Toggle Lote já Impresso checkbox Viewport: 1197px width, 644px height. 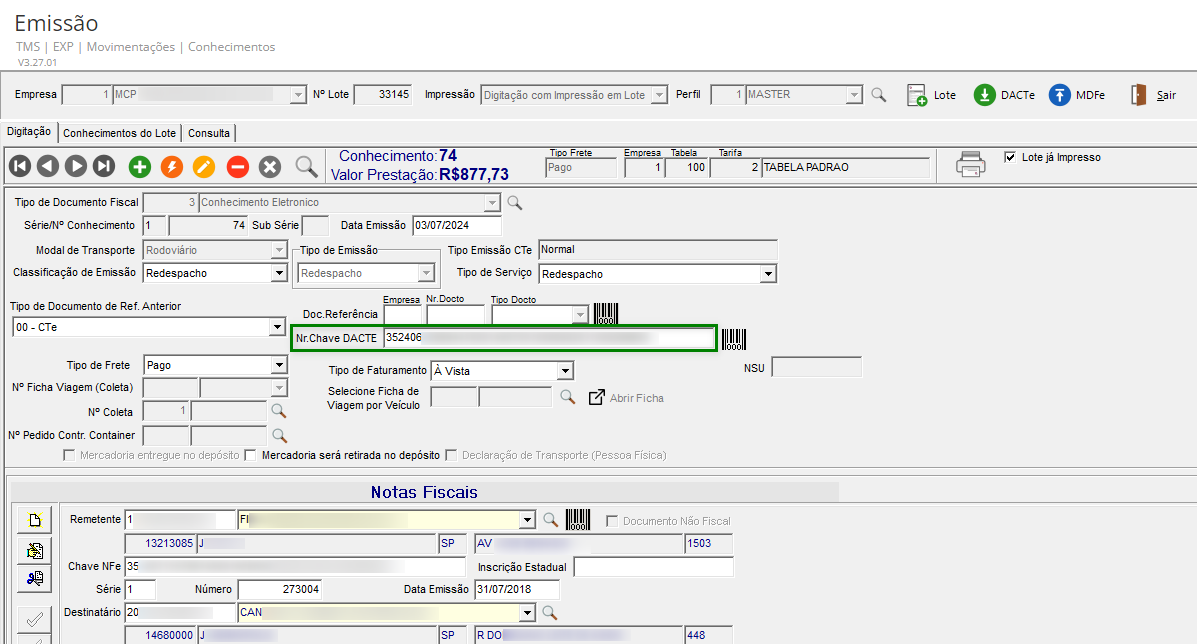click(x=1010, y=157)
